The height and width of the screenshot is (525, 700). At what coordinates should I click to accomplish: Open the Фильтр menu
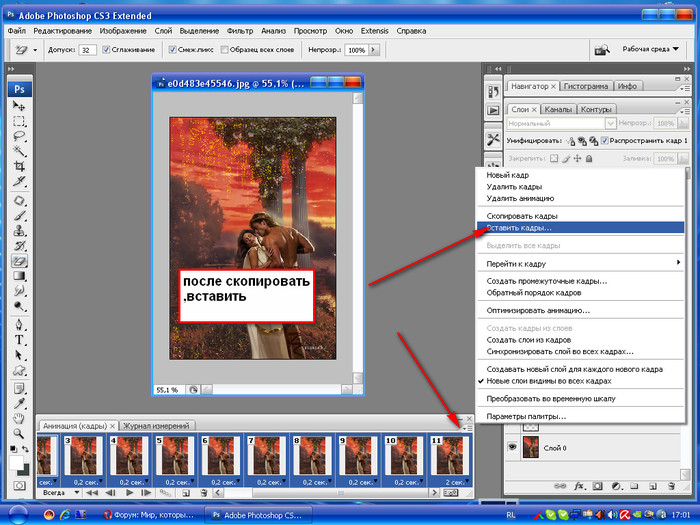tap(240, 31)
